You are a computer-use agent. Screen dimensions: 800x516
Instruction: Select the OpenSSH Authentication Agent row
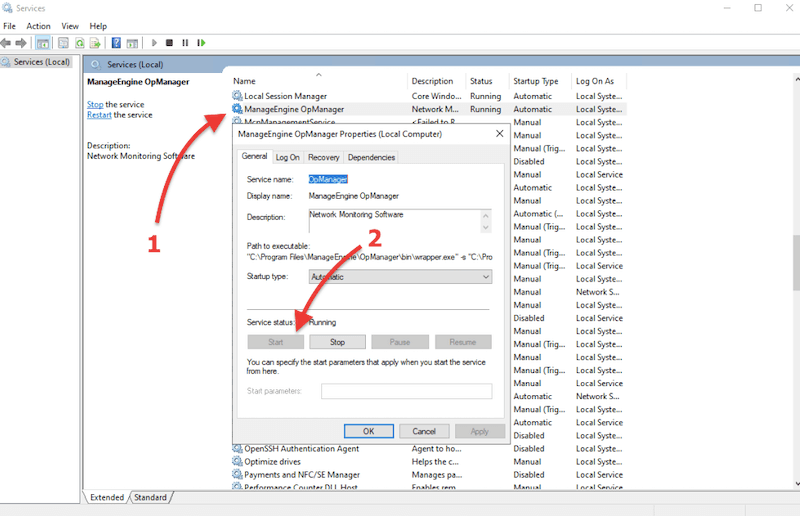(x=429, y=449)
